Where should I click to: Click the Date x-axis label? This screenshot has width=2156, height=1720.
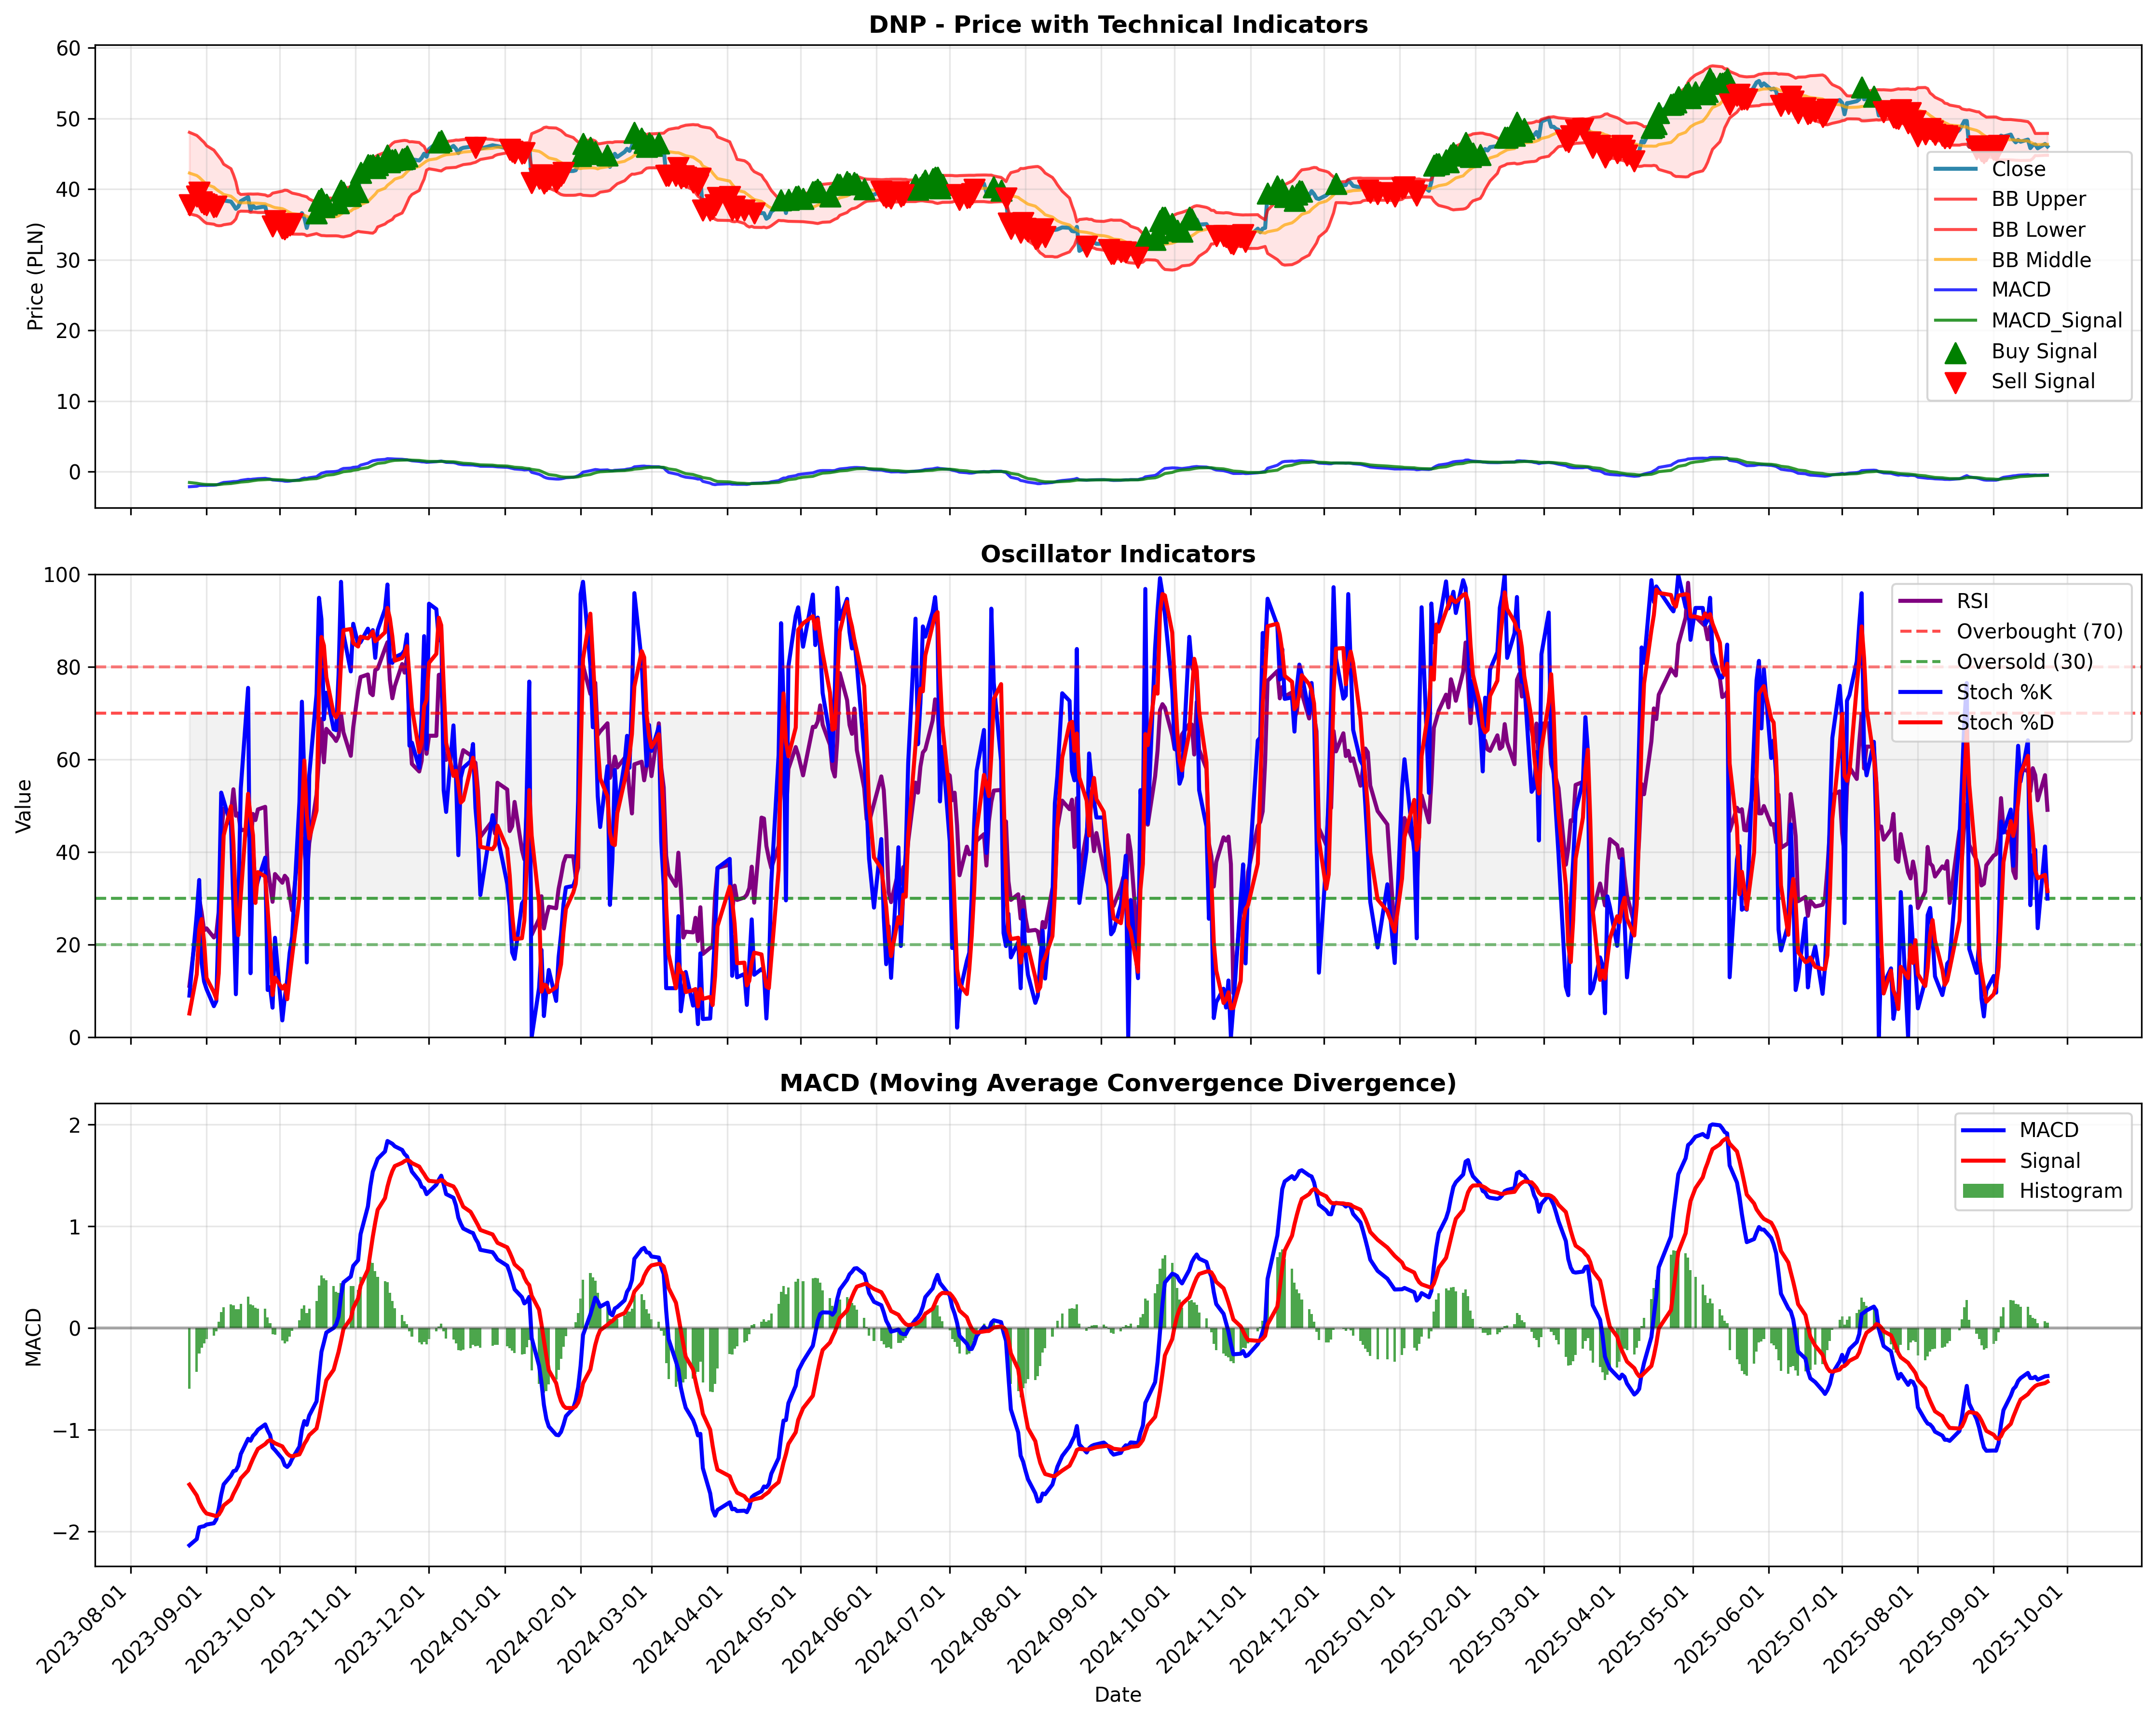[x=1118, y=1694]
